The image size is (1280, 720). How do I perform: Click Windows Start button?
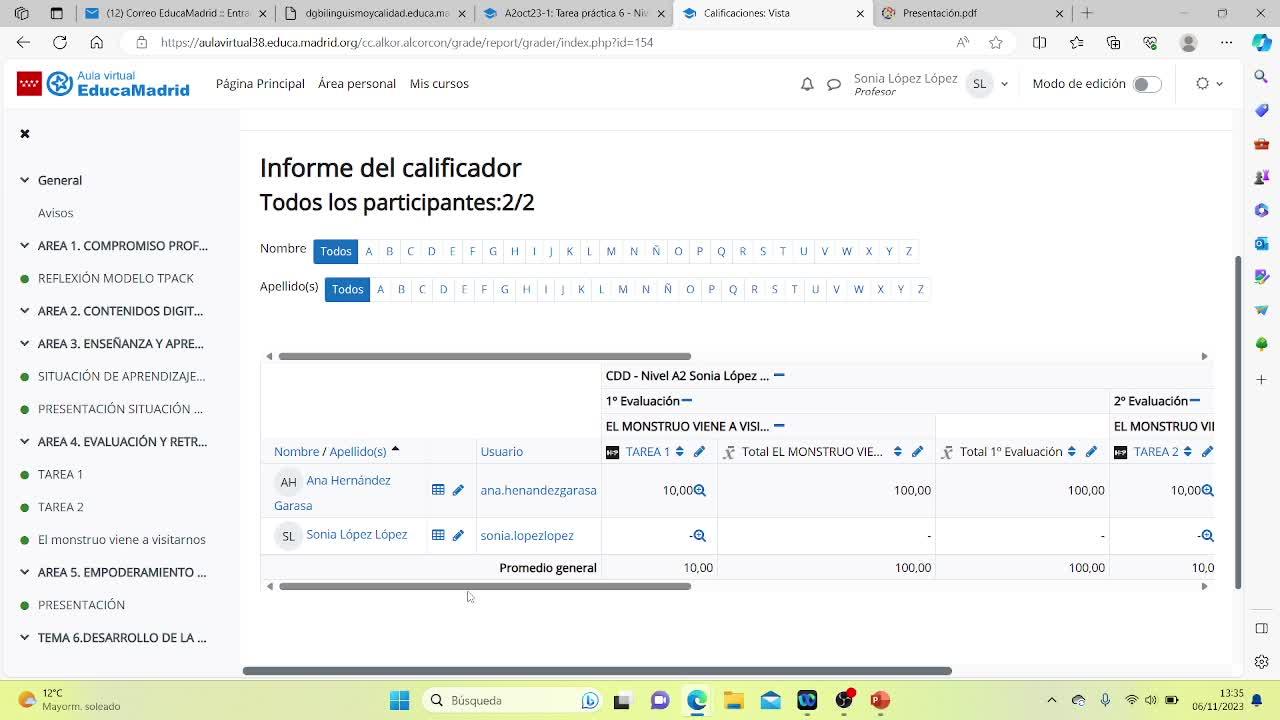click(x=399, y=700)
